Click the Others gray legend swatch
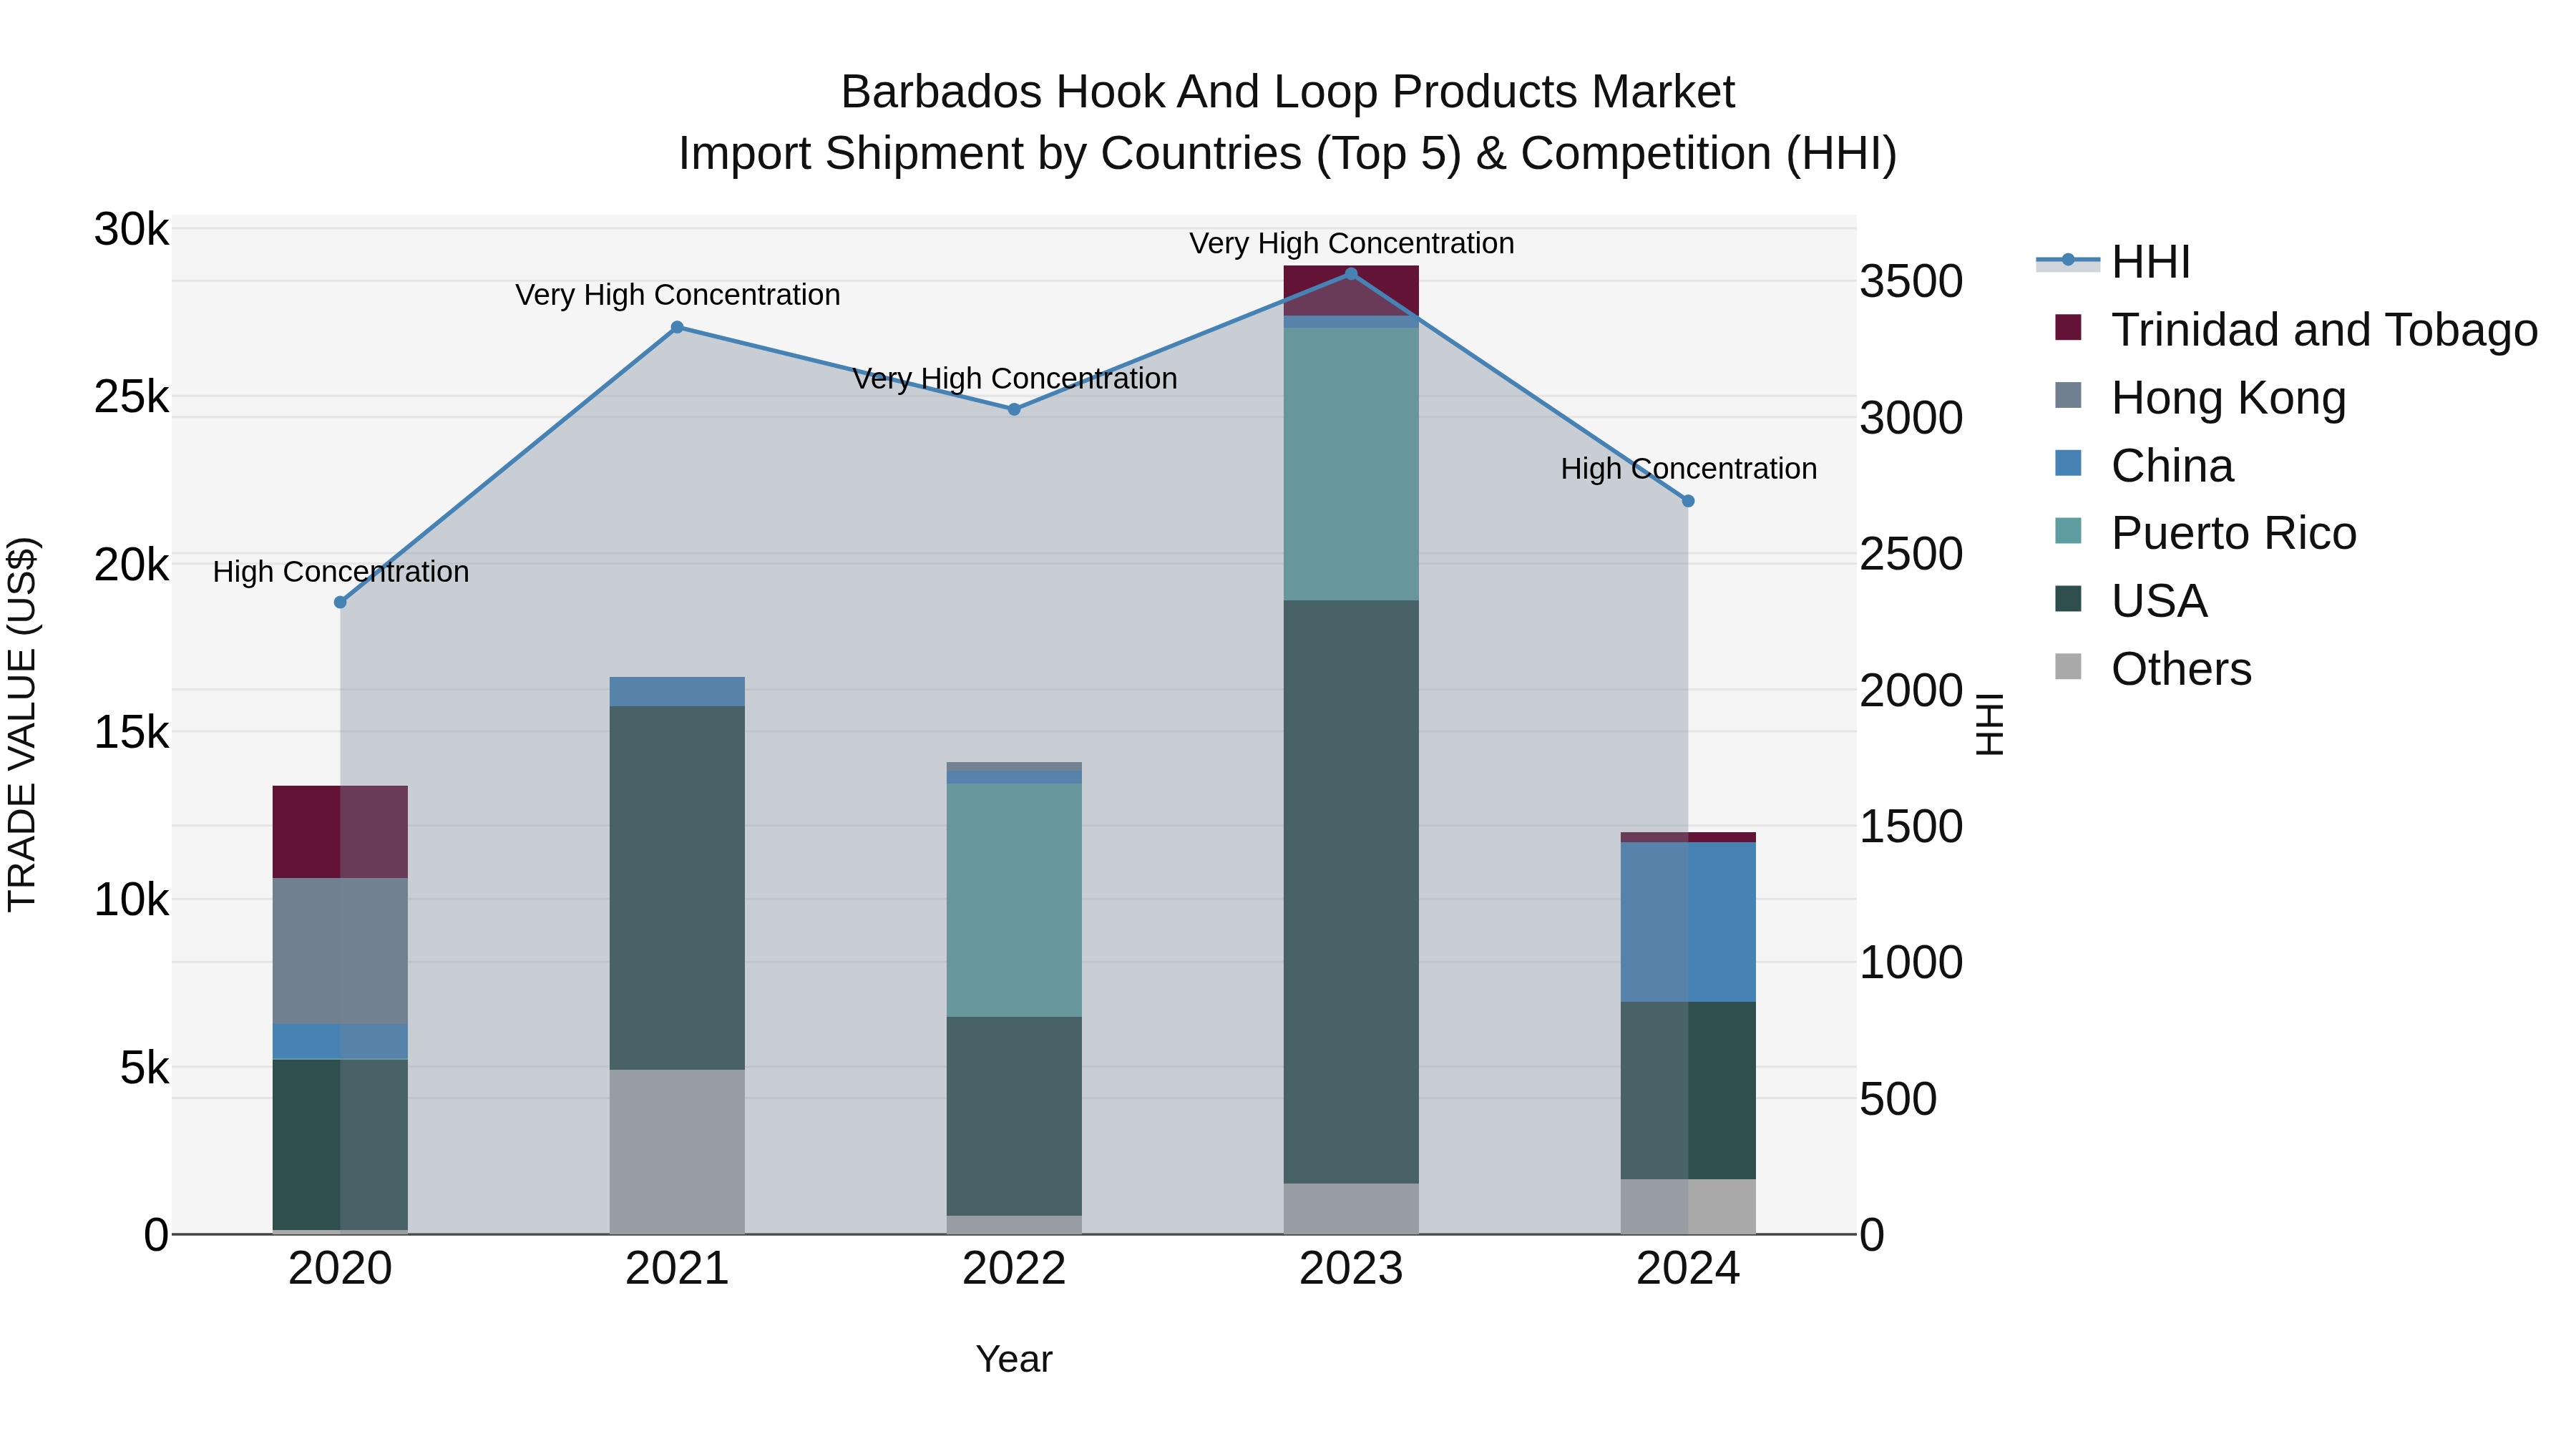Image resolution: width=2576 pixels, height=1449 pixels. tap(2068, 667)
